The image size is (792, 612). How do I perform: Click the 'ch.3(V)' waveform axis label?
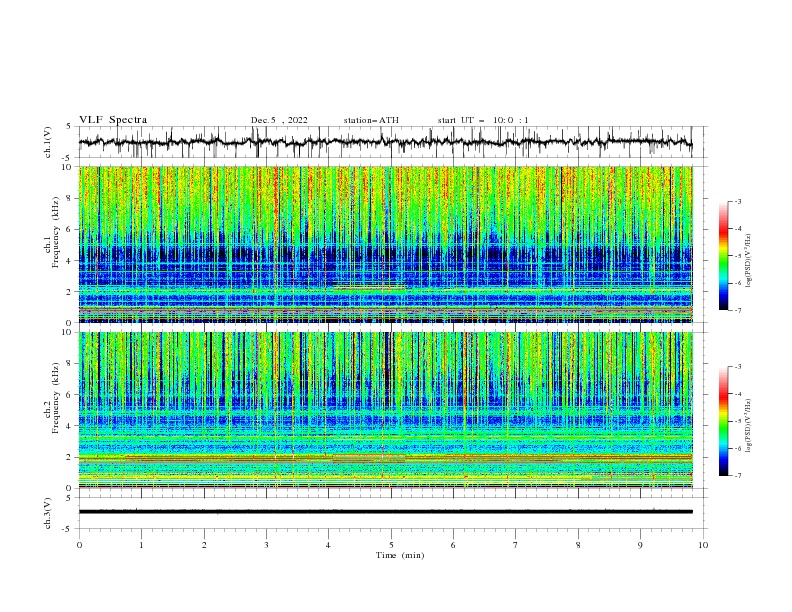pyautogui.click(x=48, y=513)
